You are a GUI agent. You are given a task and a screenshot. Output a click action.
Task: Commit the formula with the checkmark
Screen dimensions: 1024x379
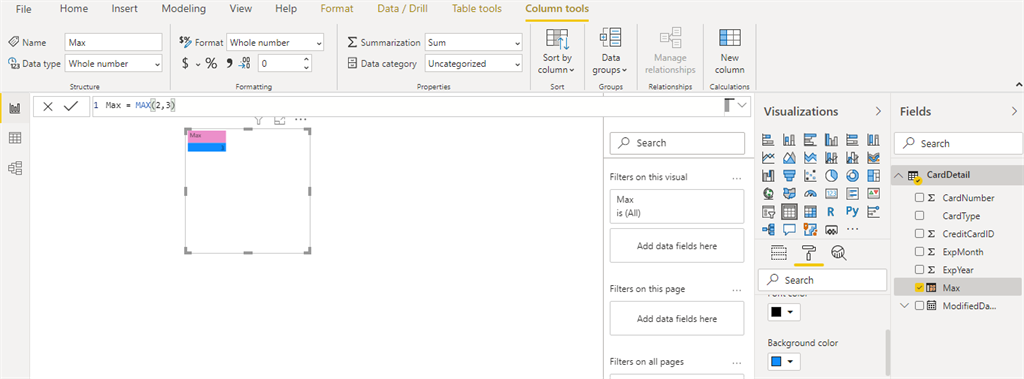coord(71,107)
